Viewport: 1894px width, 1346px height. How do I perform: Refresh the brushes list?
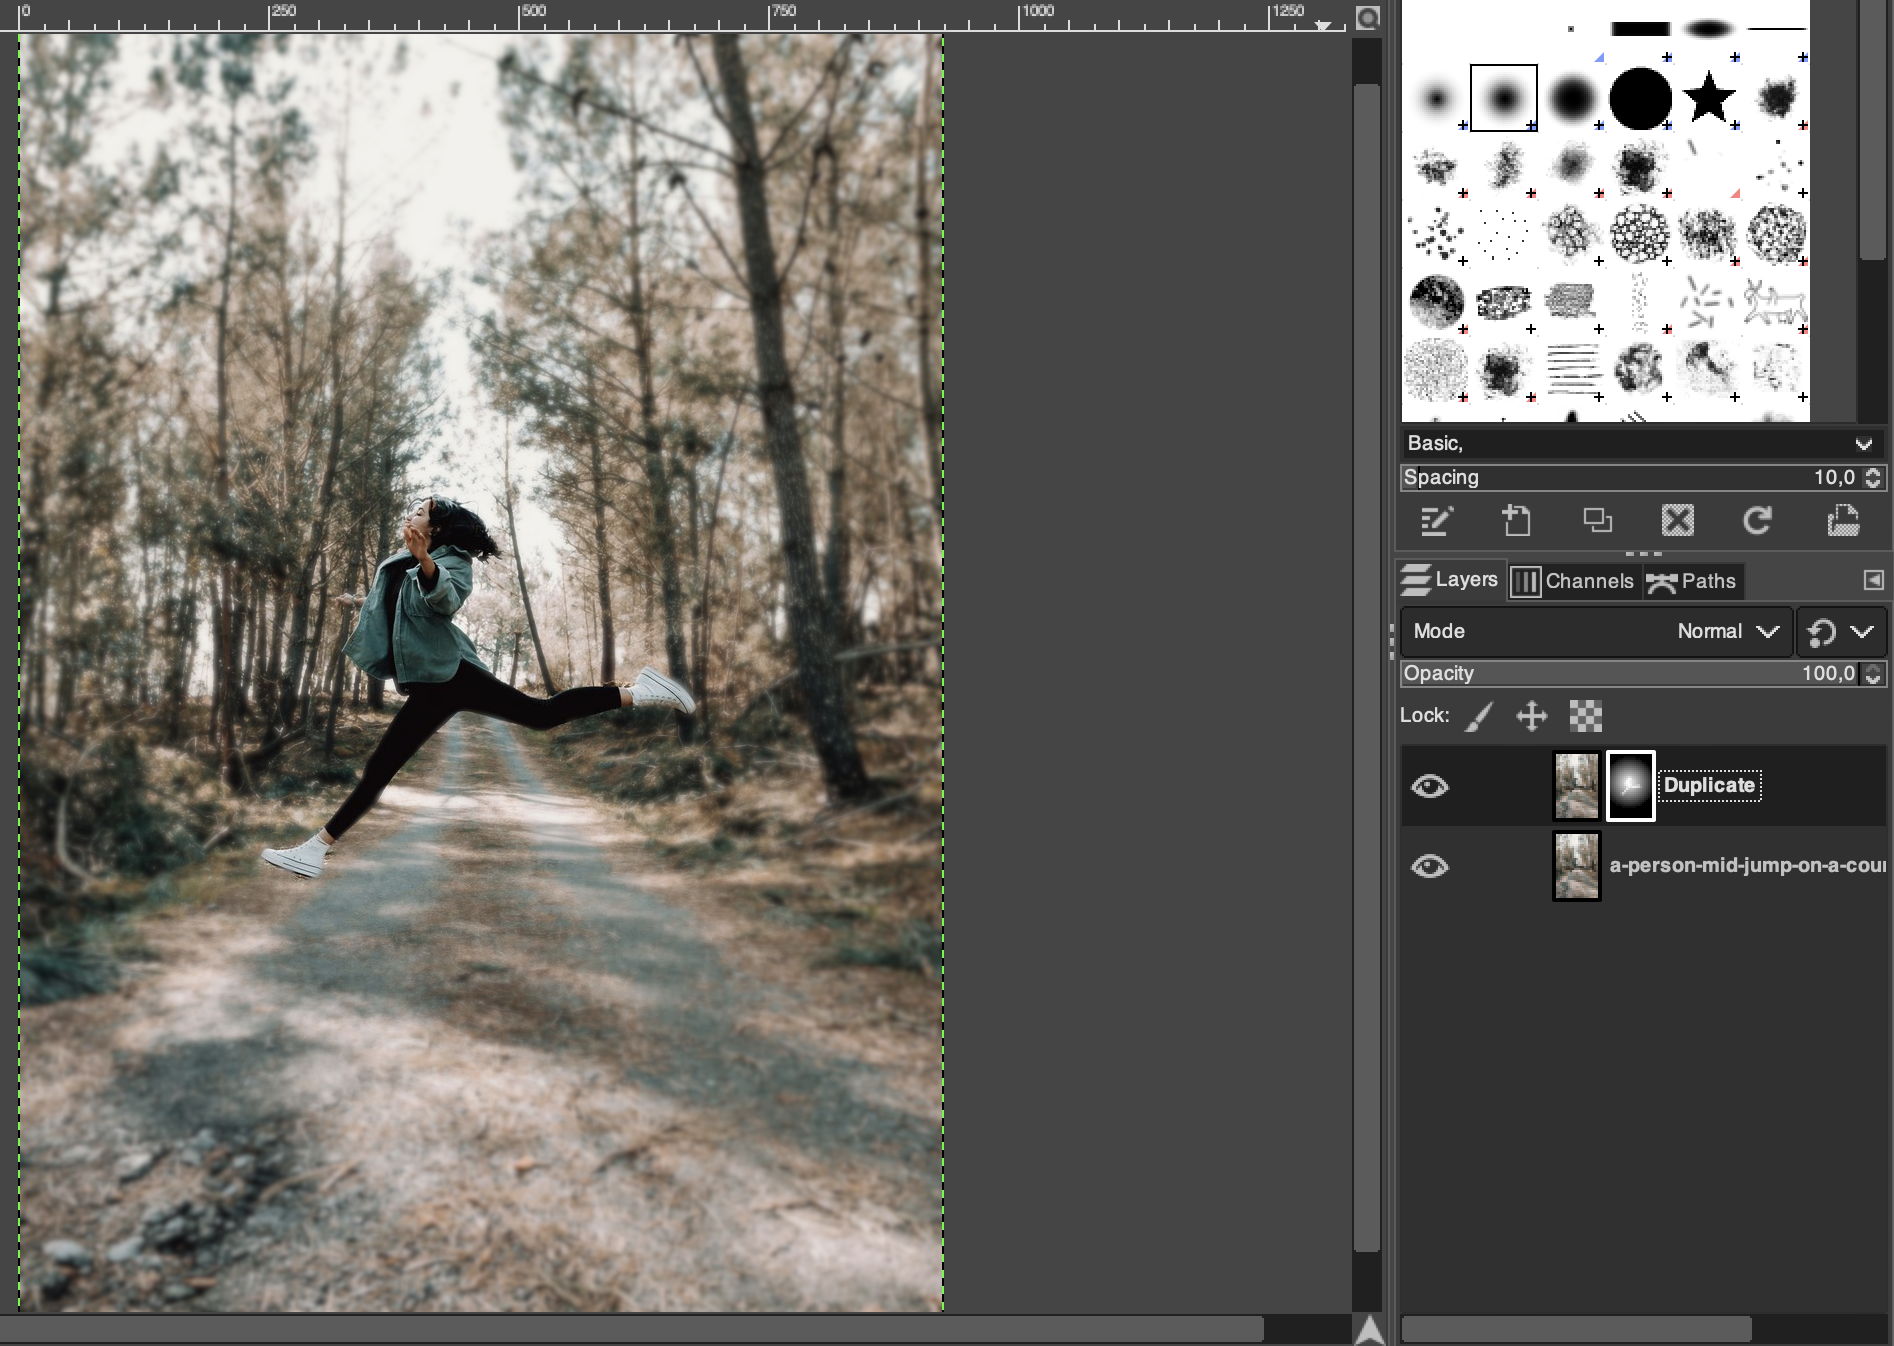1757,521
